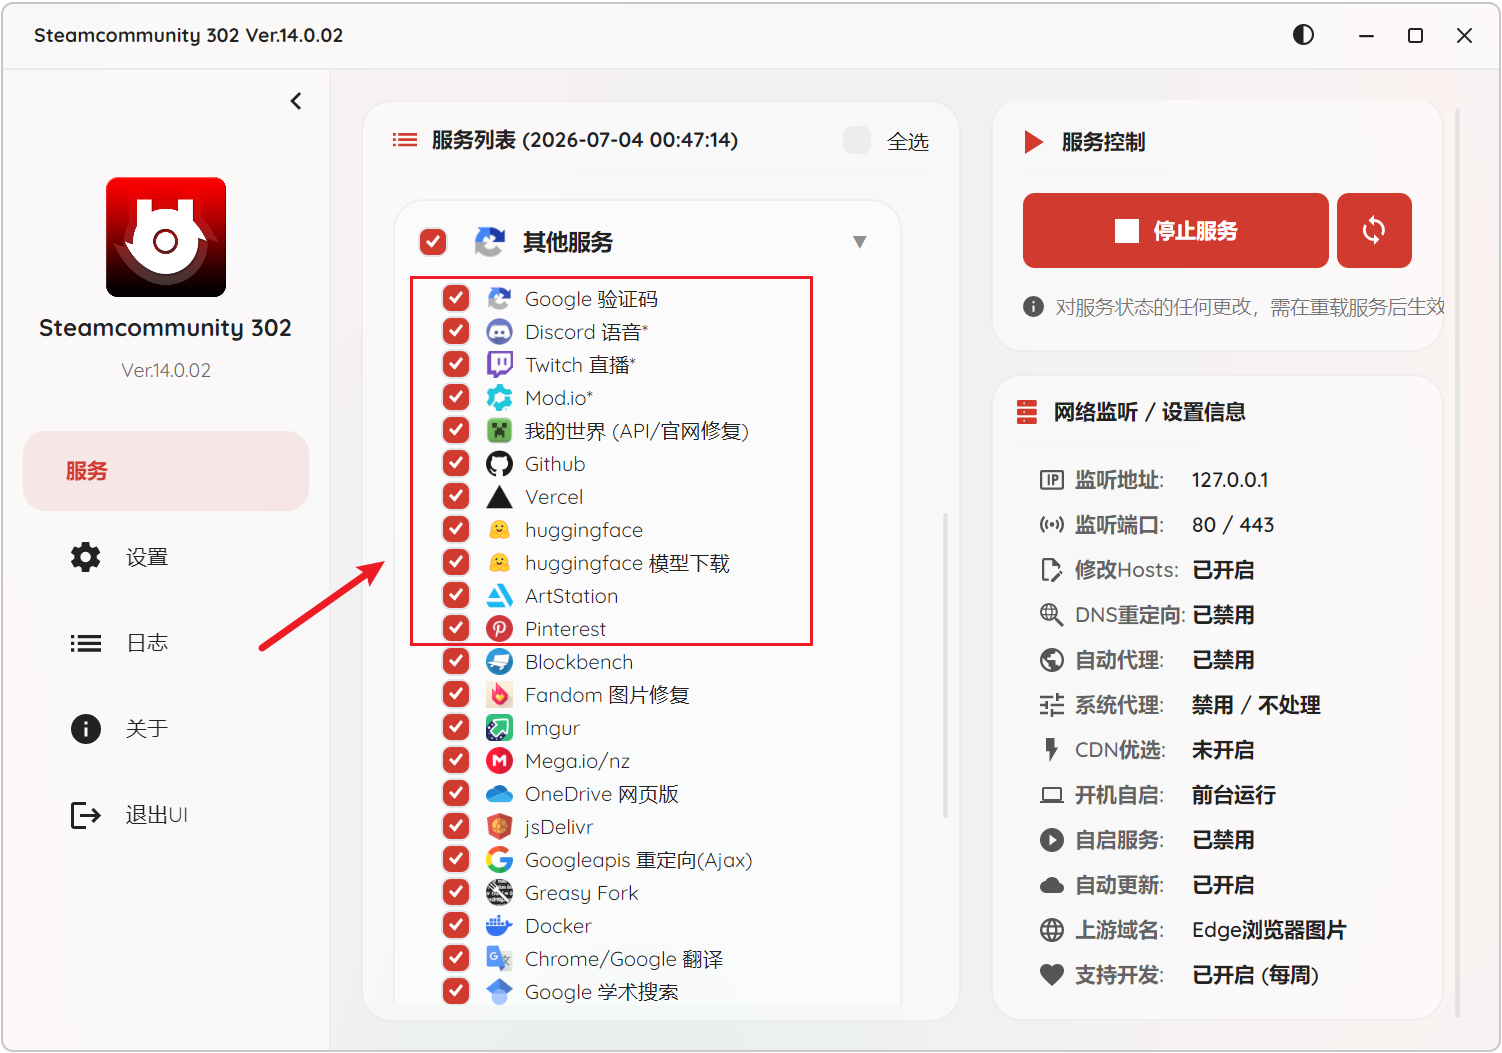The image size is (1502, 1053).
Task: Click the icon beside huggingface 模型下载
Action: [499, 562]
